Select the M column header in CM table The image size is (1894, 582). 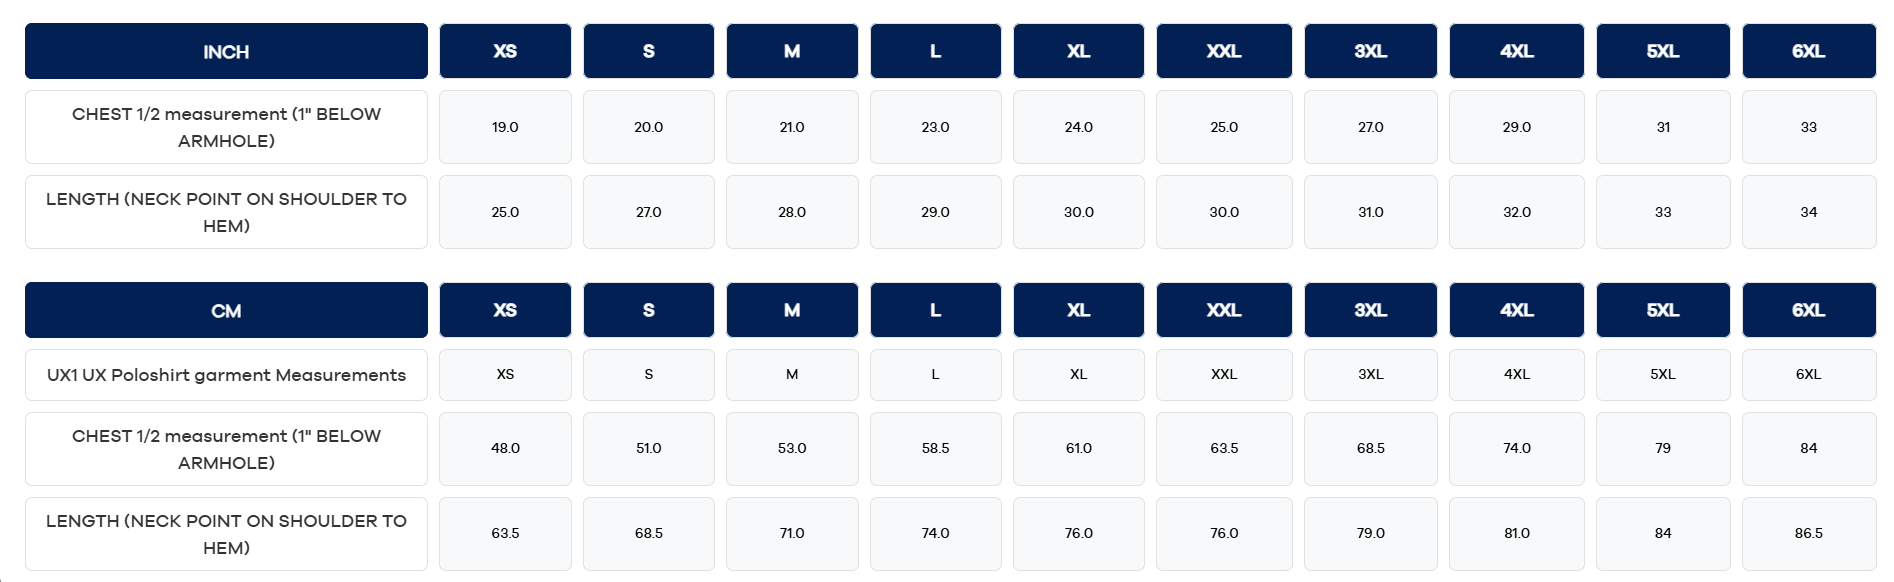(x=791, y=311)
